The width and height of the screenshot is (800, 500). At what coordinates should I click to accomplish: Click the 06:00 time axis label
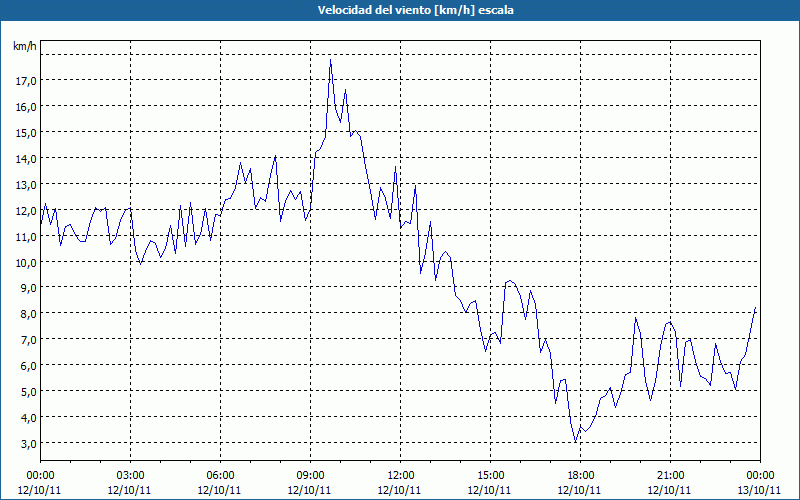click(220, 476)
